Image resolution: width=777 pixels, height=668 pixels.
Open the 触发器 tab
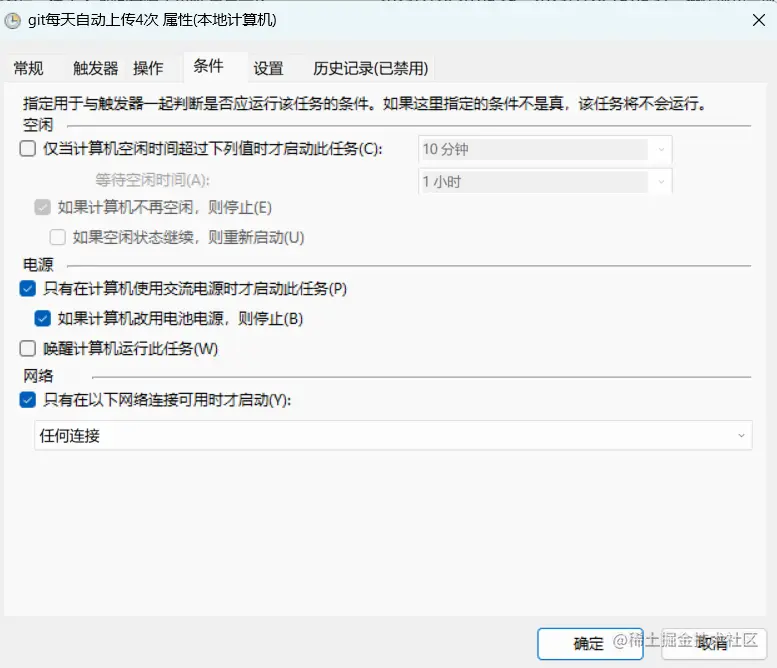(x=95, y=68)
